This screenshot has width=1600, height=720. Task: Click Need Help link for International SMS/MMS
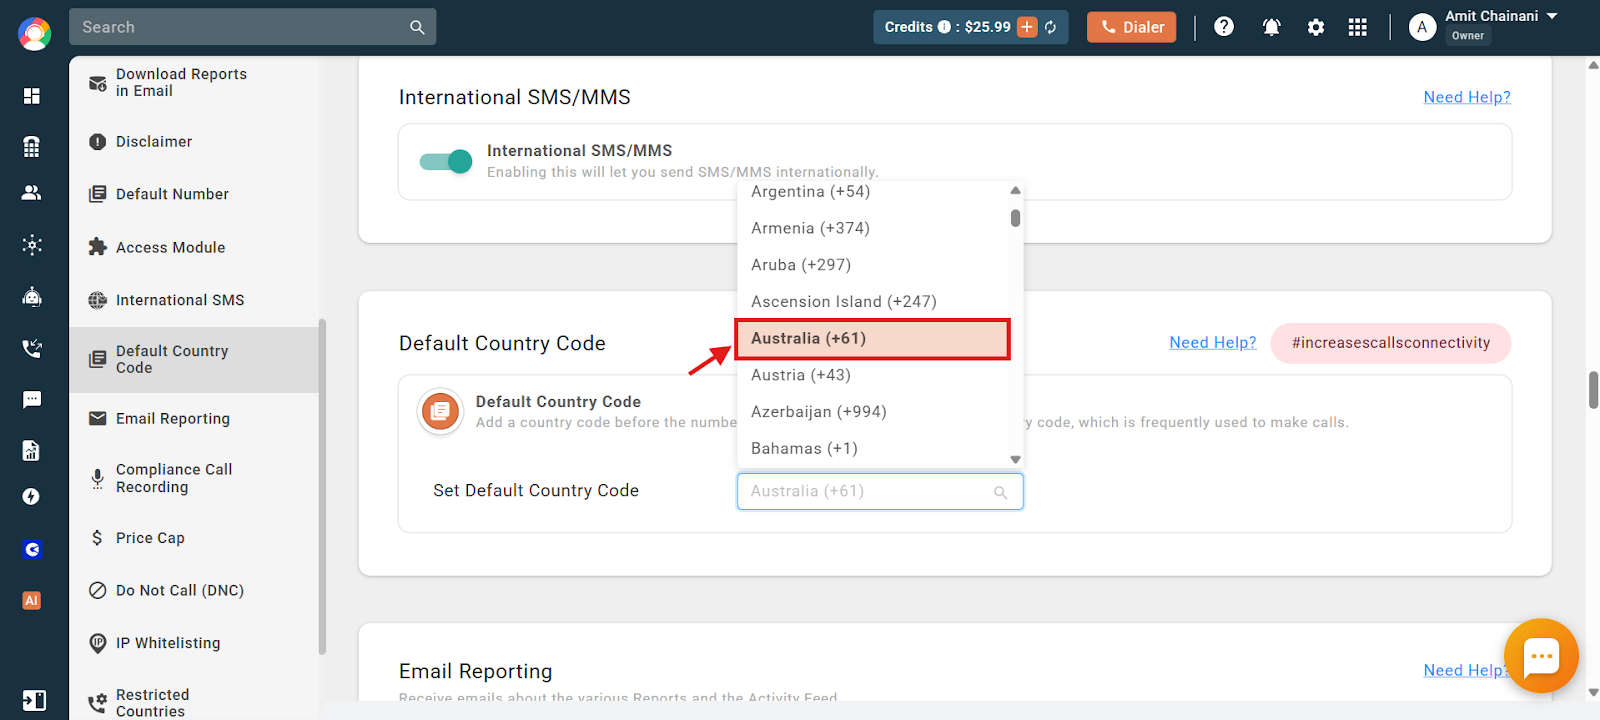tap(1467, 97)
